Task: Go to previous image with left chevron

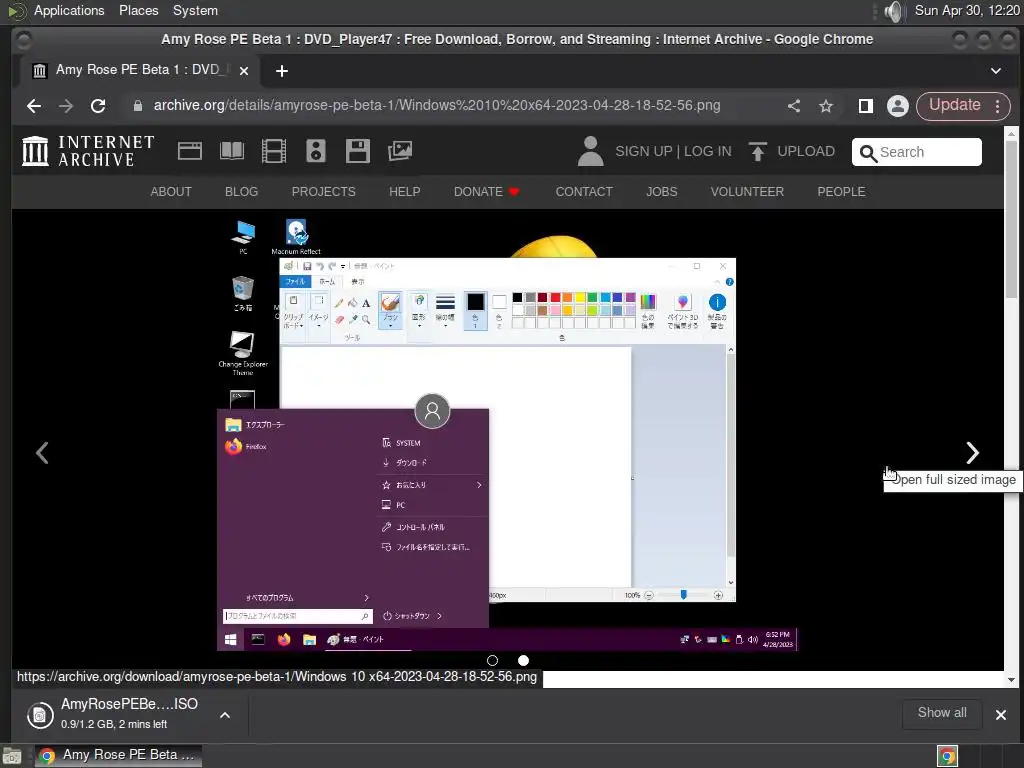Action: (42, 453)
